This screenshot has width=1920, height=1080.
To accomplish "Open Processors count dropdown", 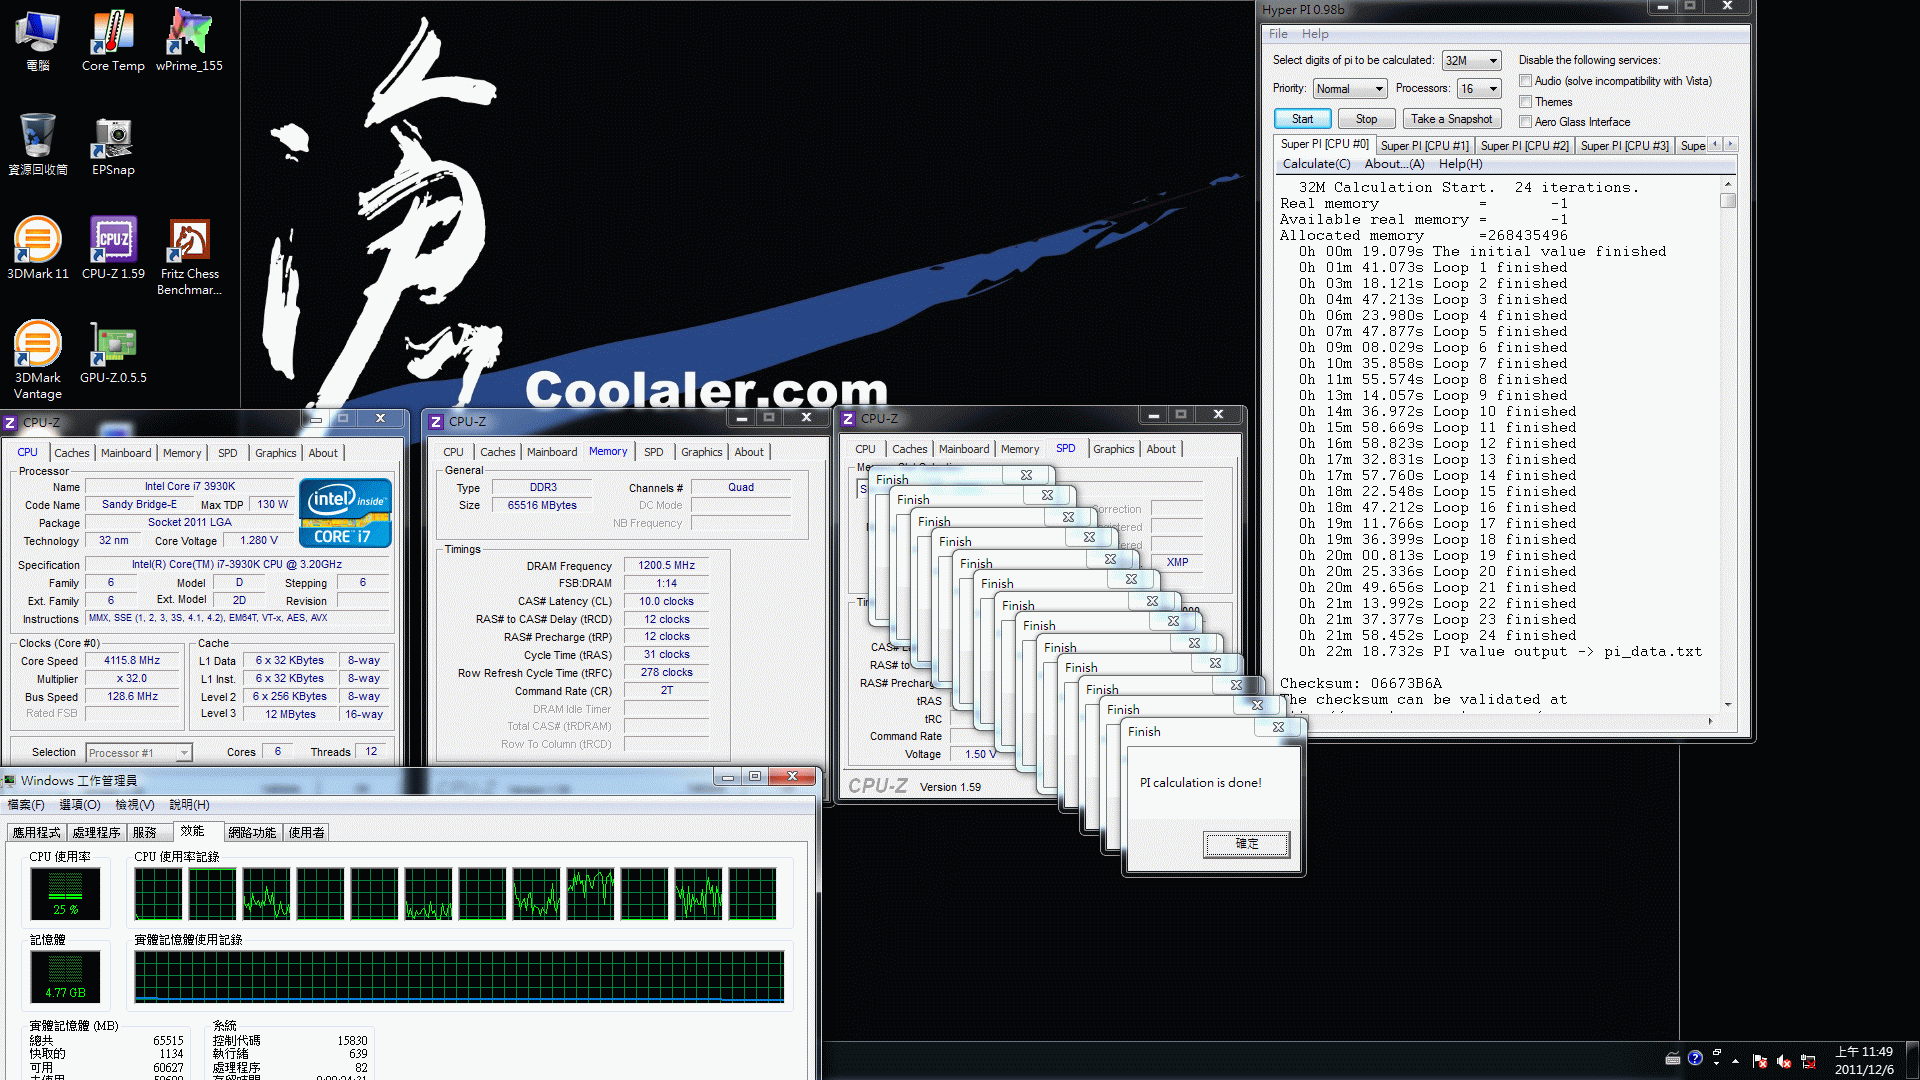I will click(1479, 89).
